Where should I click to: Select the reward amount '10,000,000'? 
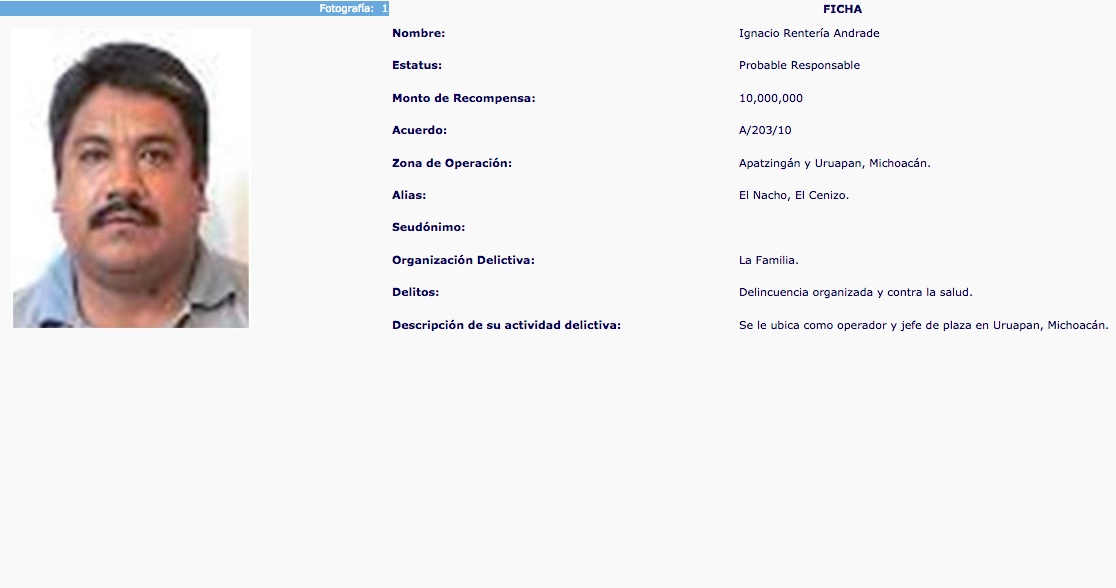(x=770, y=98)
